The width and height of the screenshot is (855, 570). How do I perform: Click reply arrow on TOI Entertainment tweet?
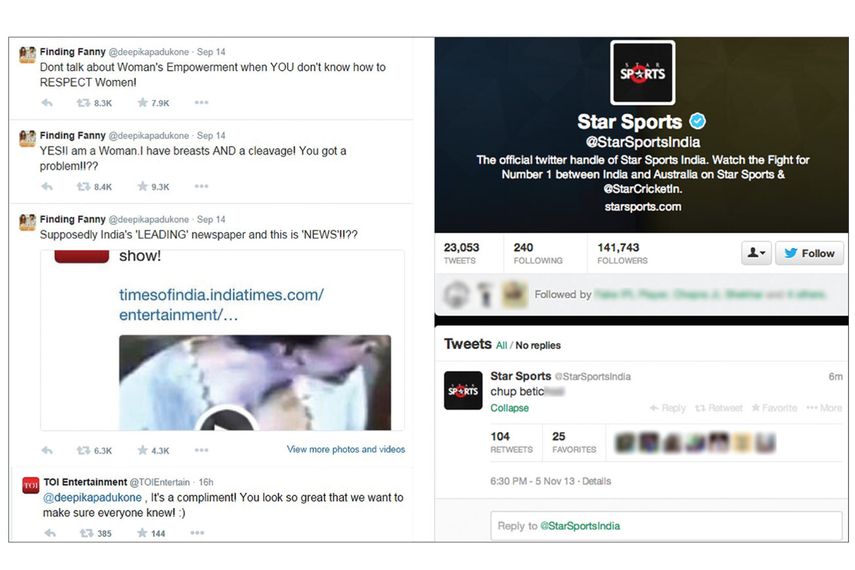(50, 533)
